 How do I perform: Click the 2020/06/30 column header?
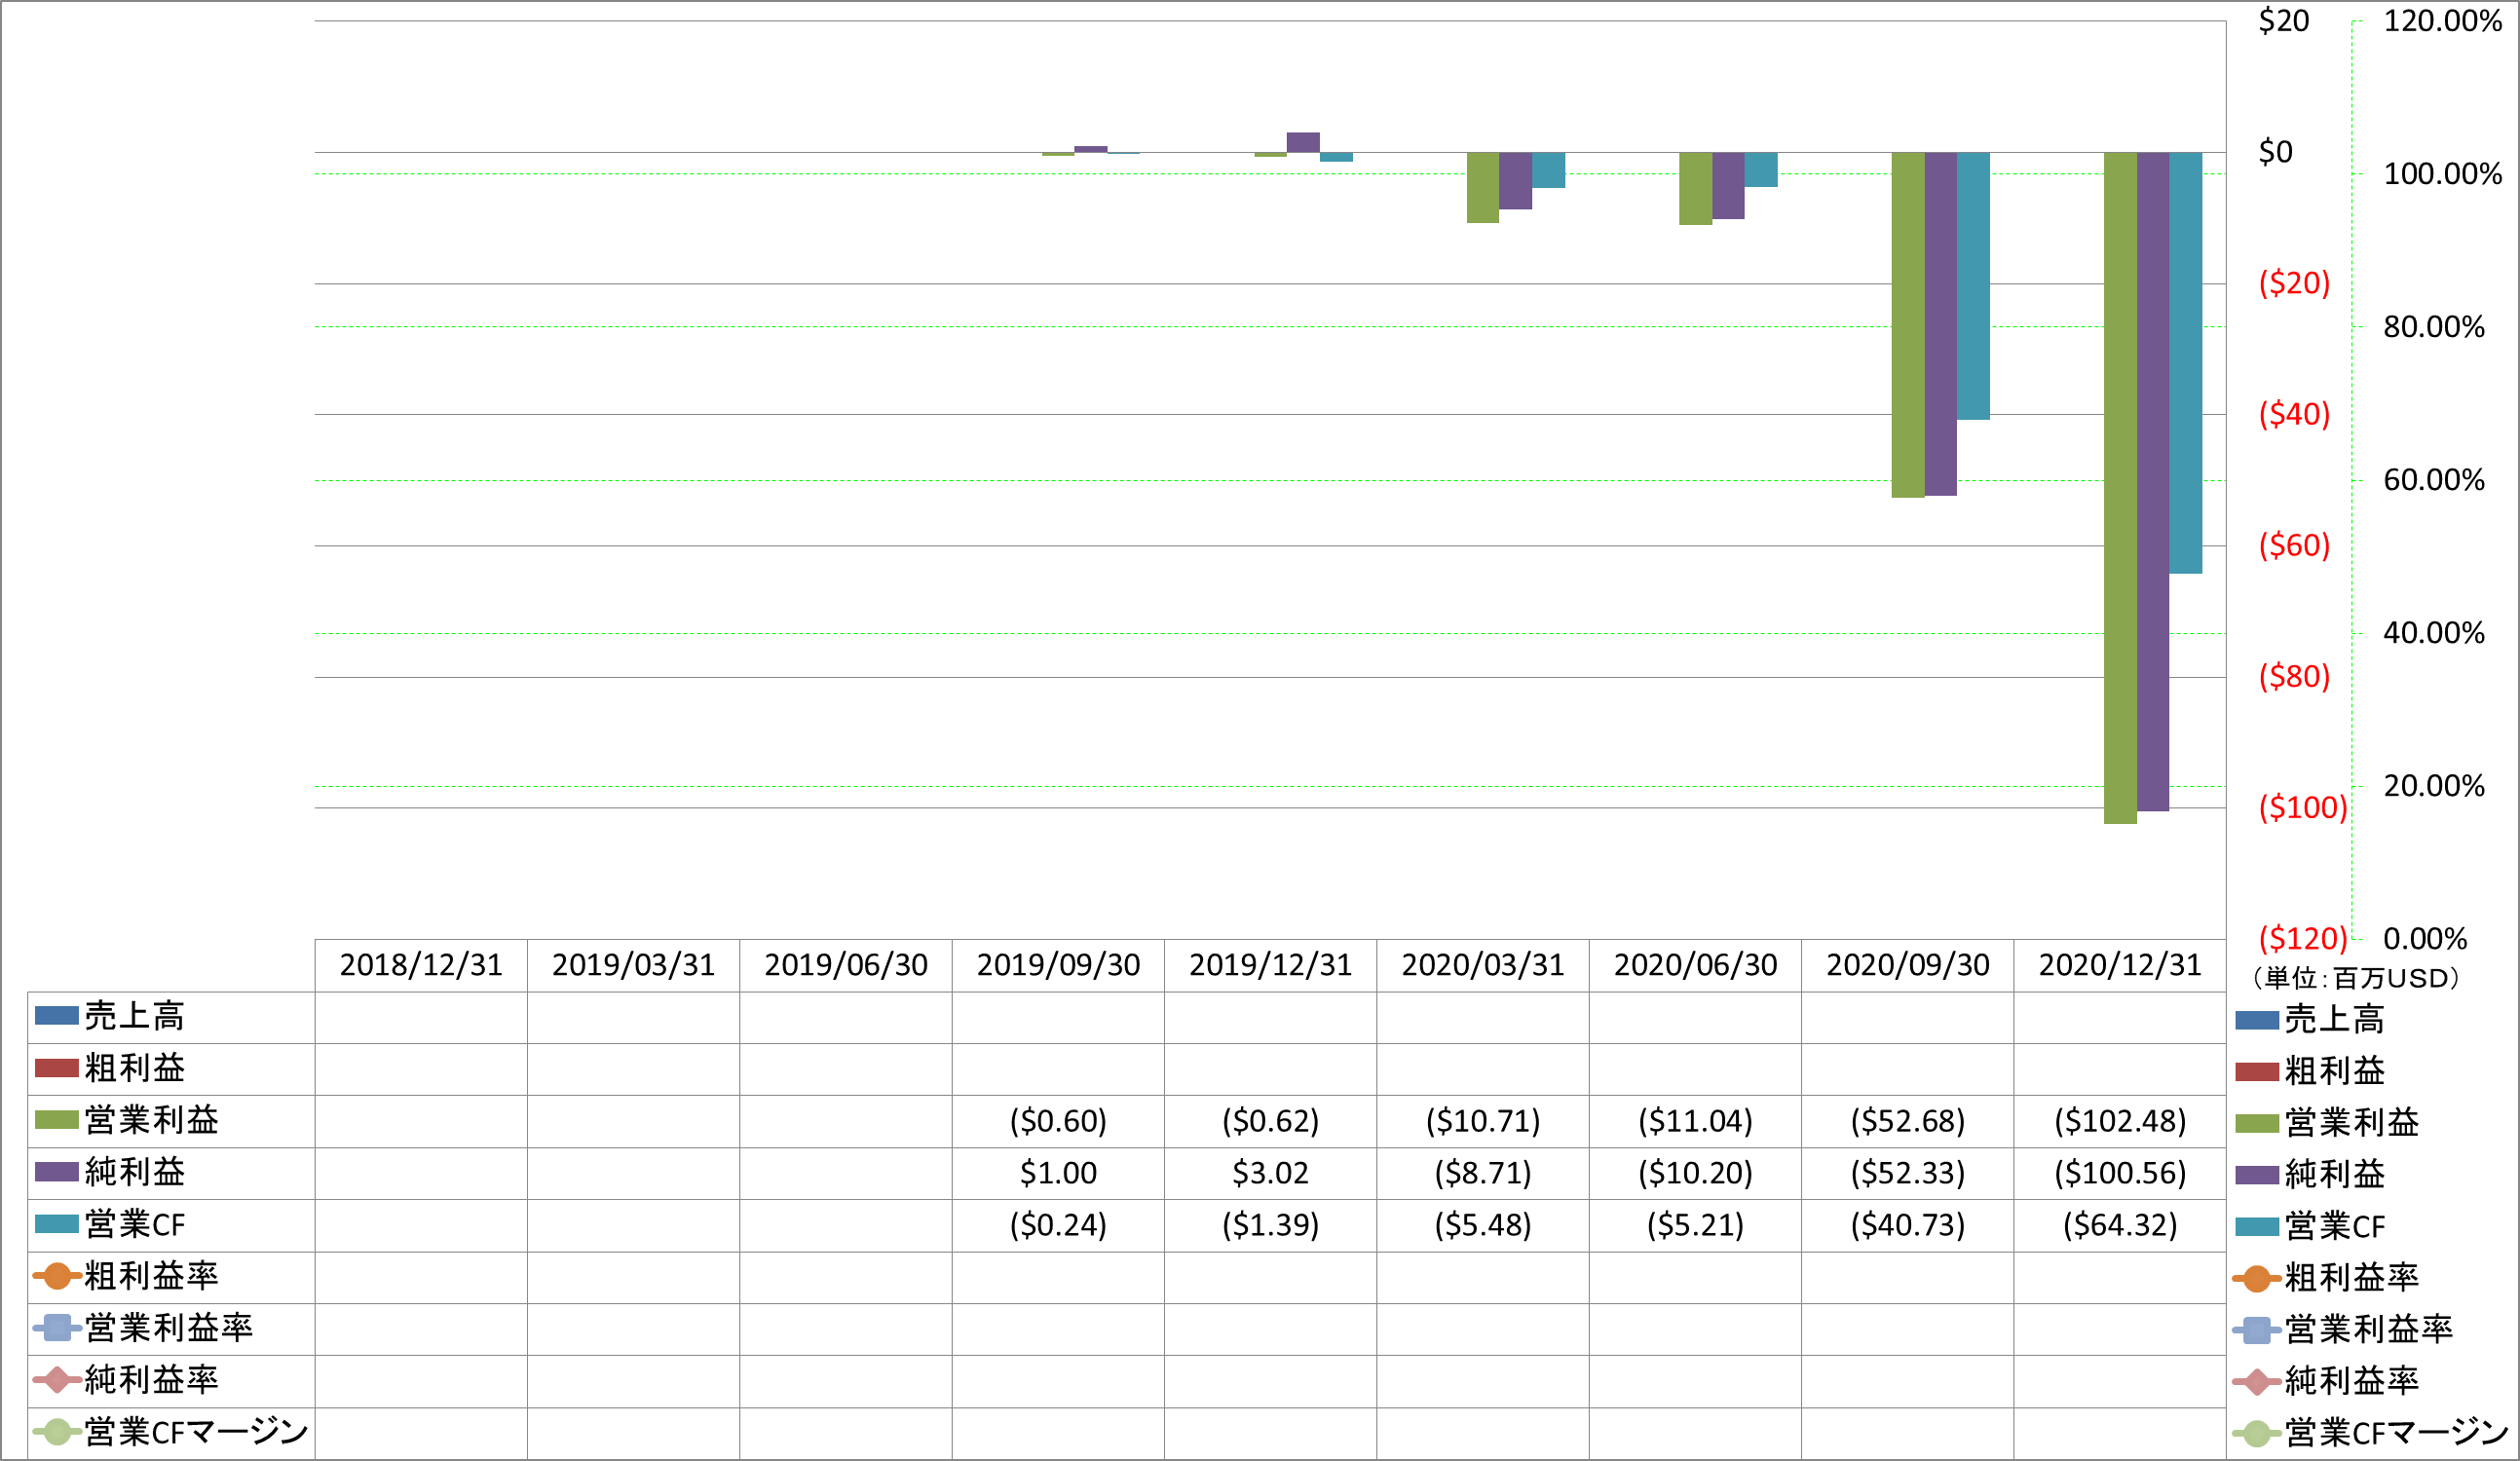pyautogui.click(x=1695, y=965)
